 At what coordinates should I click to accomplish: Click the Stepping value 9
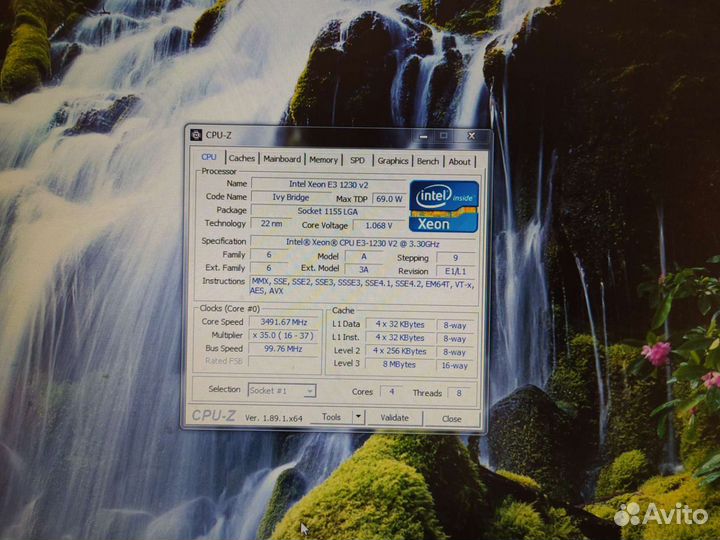(456, 258)
